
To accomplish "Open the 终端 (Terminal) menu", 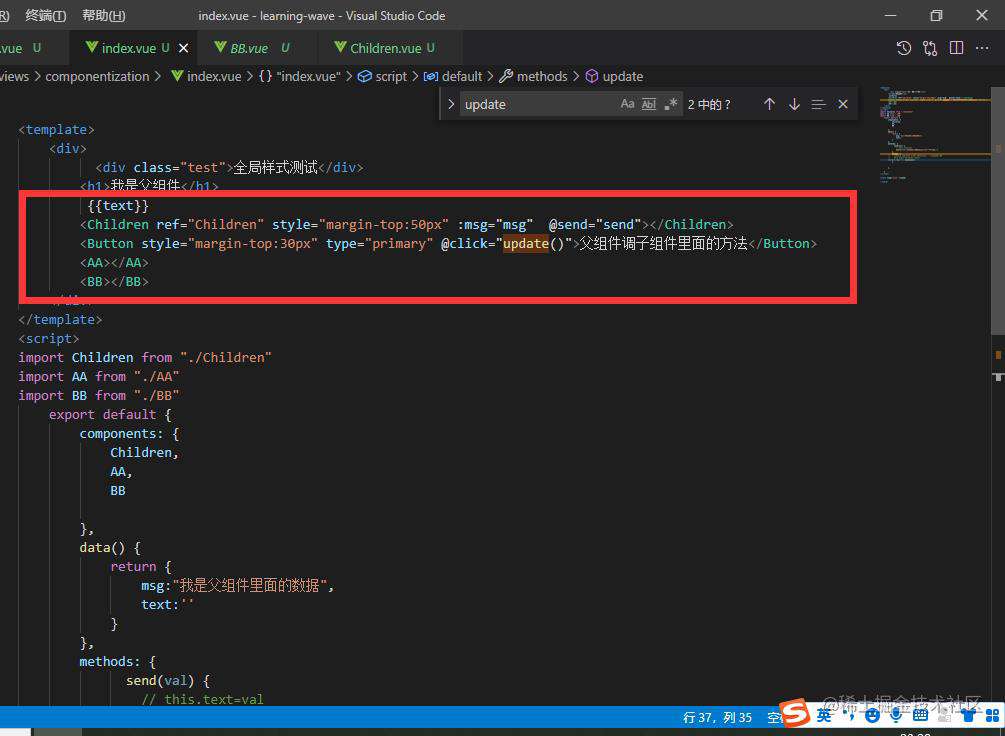I will [x=46, y=15].
